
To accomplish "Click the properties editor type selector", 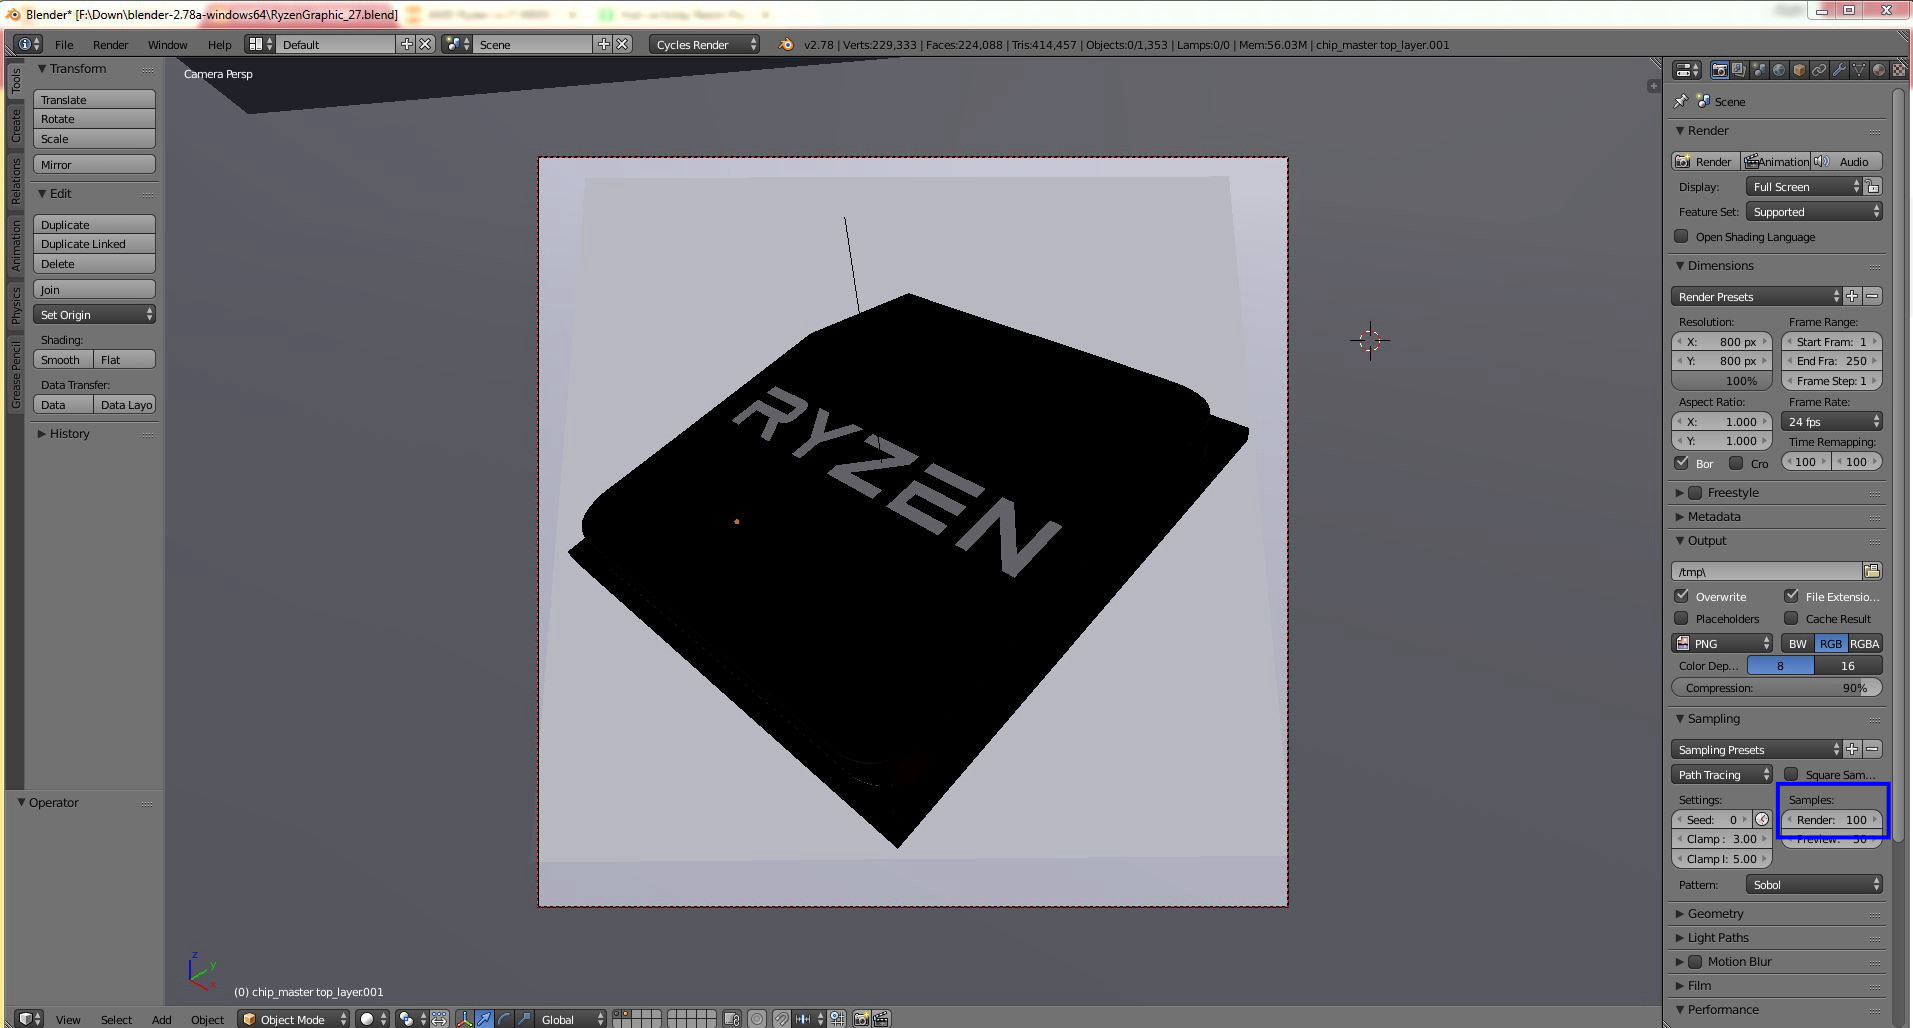I will pyautogui.click(x=1687, y=70).
